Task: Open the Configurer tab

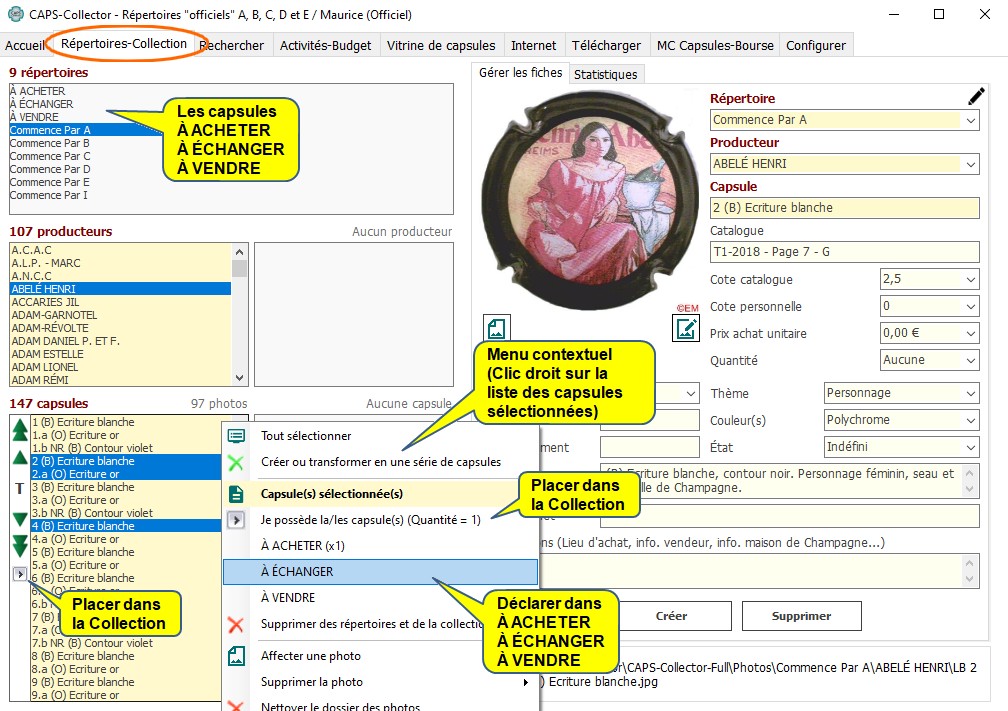Action: coord(816,46)
